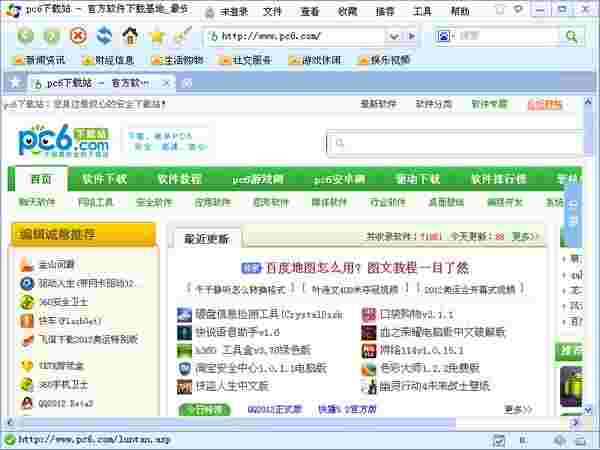
Task: Open the 未登录 account menu
Action: click(234, 11)
